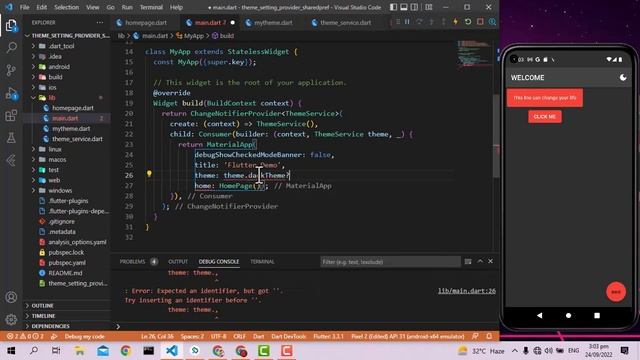
Task: Open Customize Layout icon in title bar
Action: pos(429,7)
